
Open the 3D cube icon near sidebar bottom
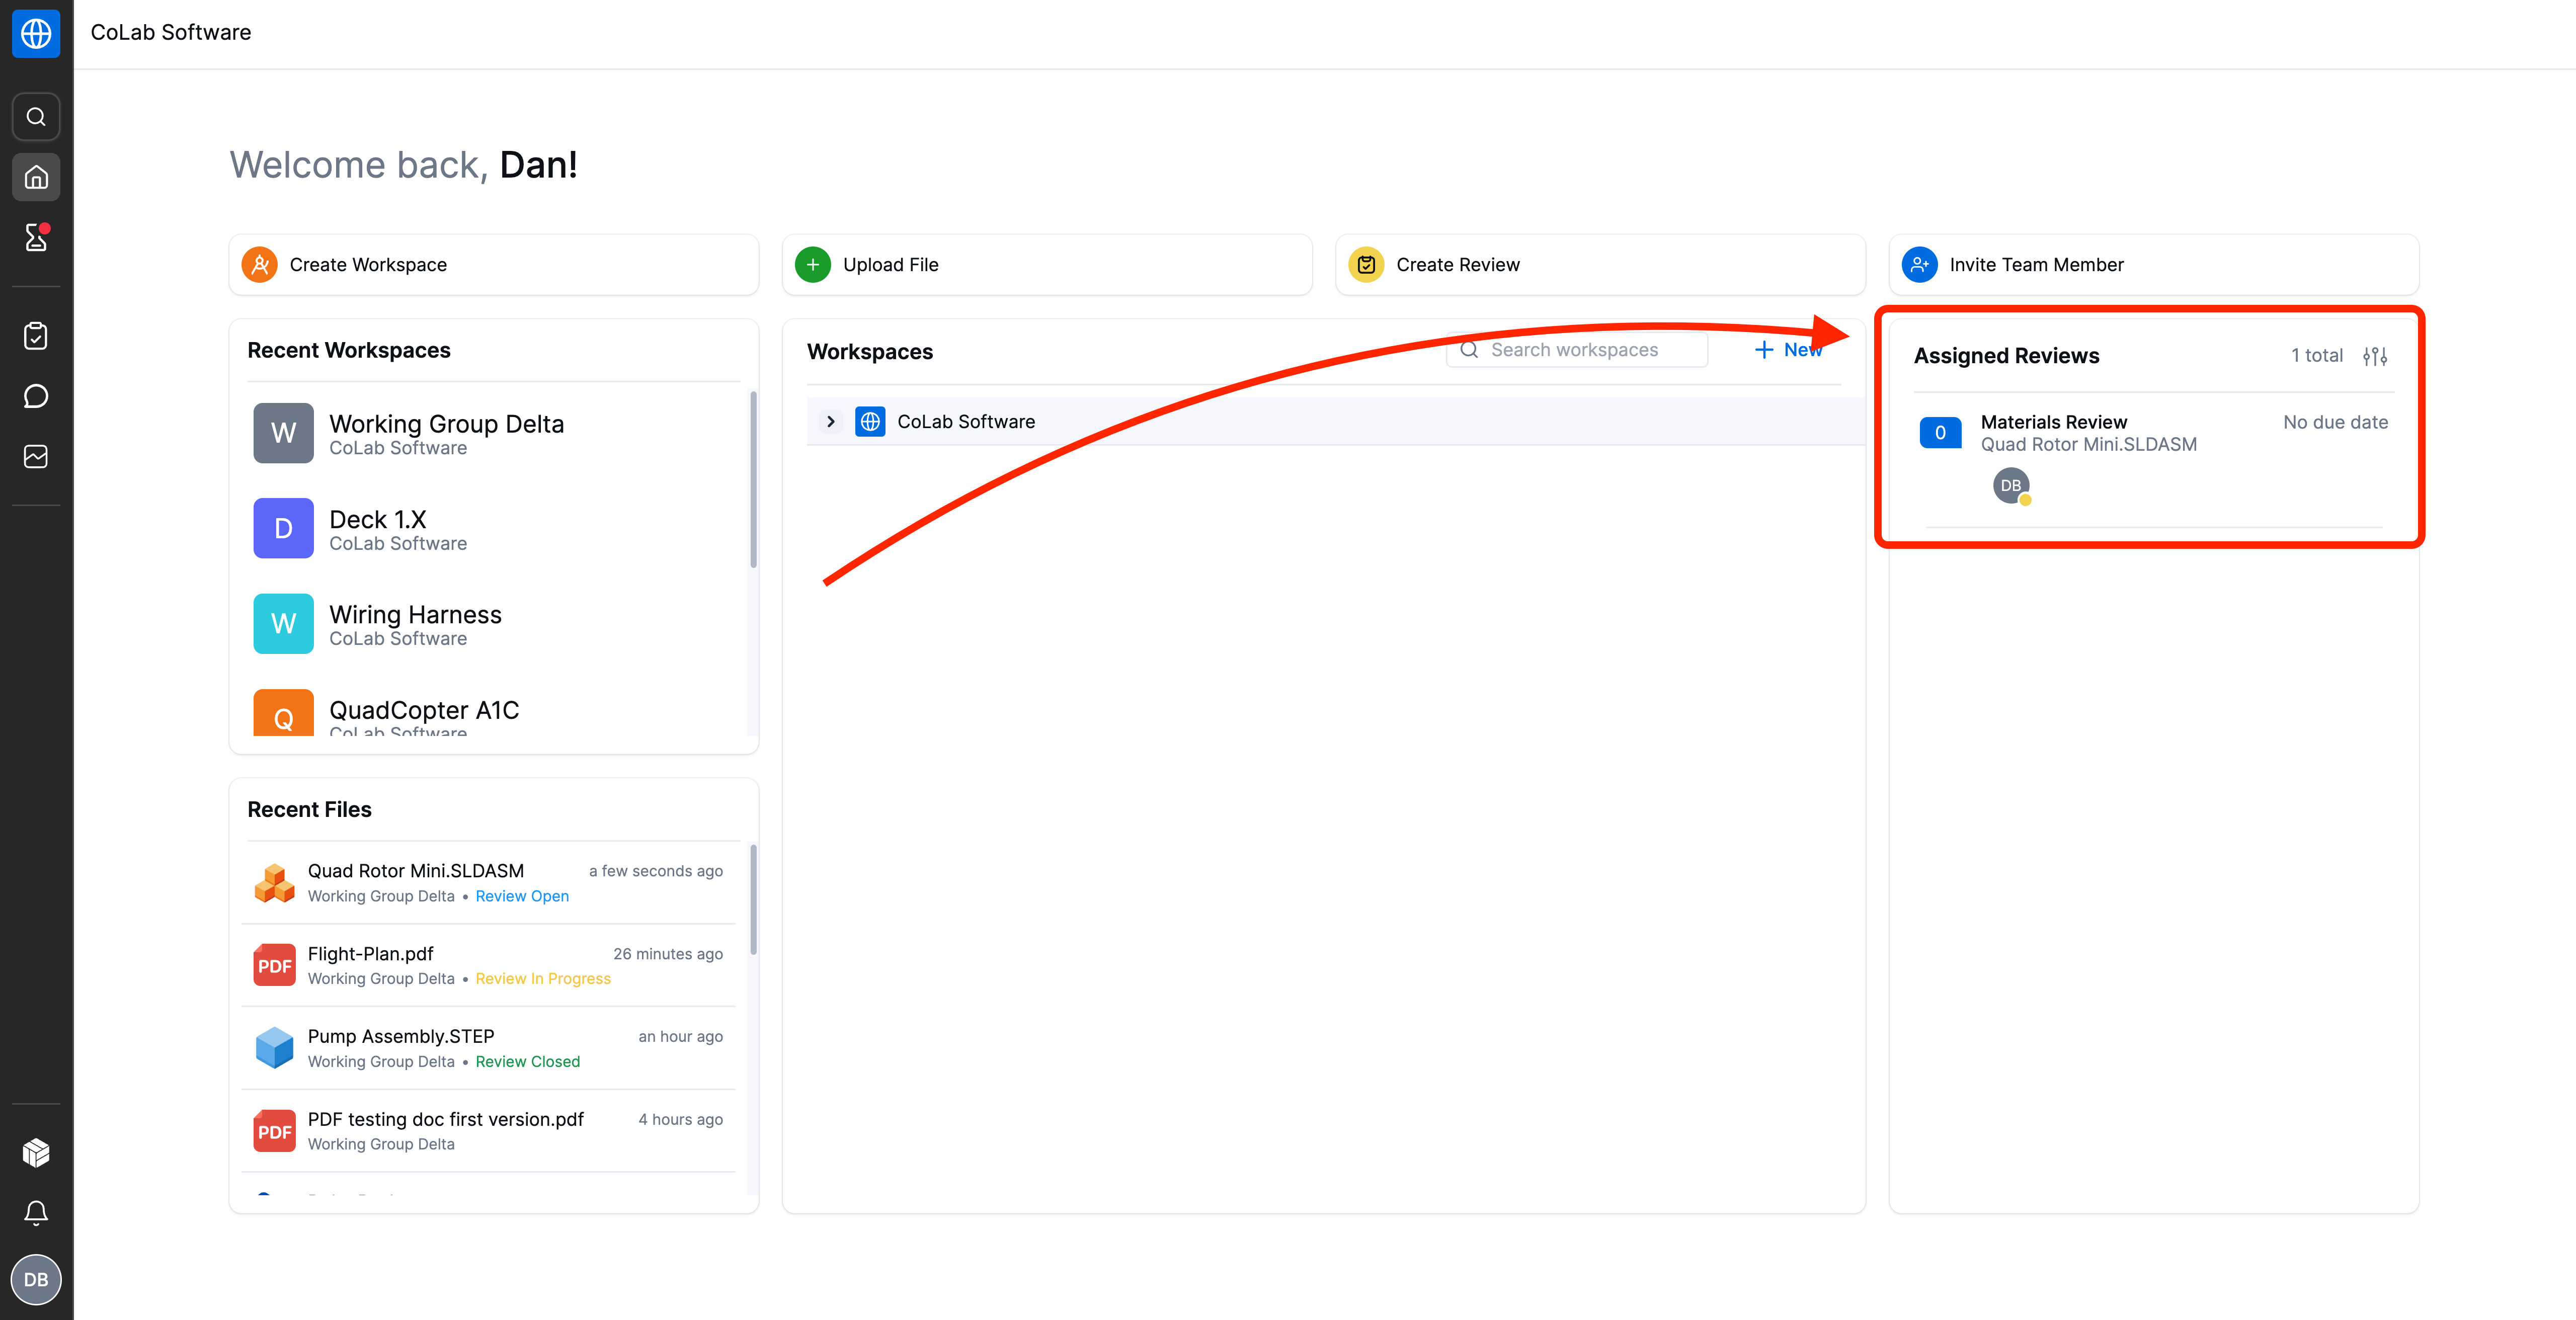click(36, 1153)
